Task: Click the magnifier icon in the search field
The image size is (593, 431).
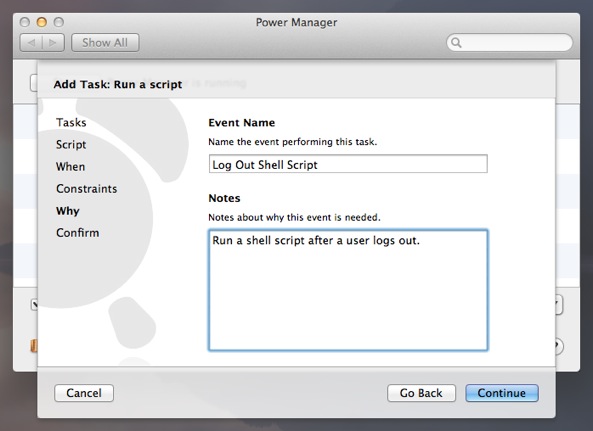Action: (456, 42)
